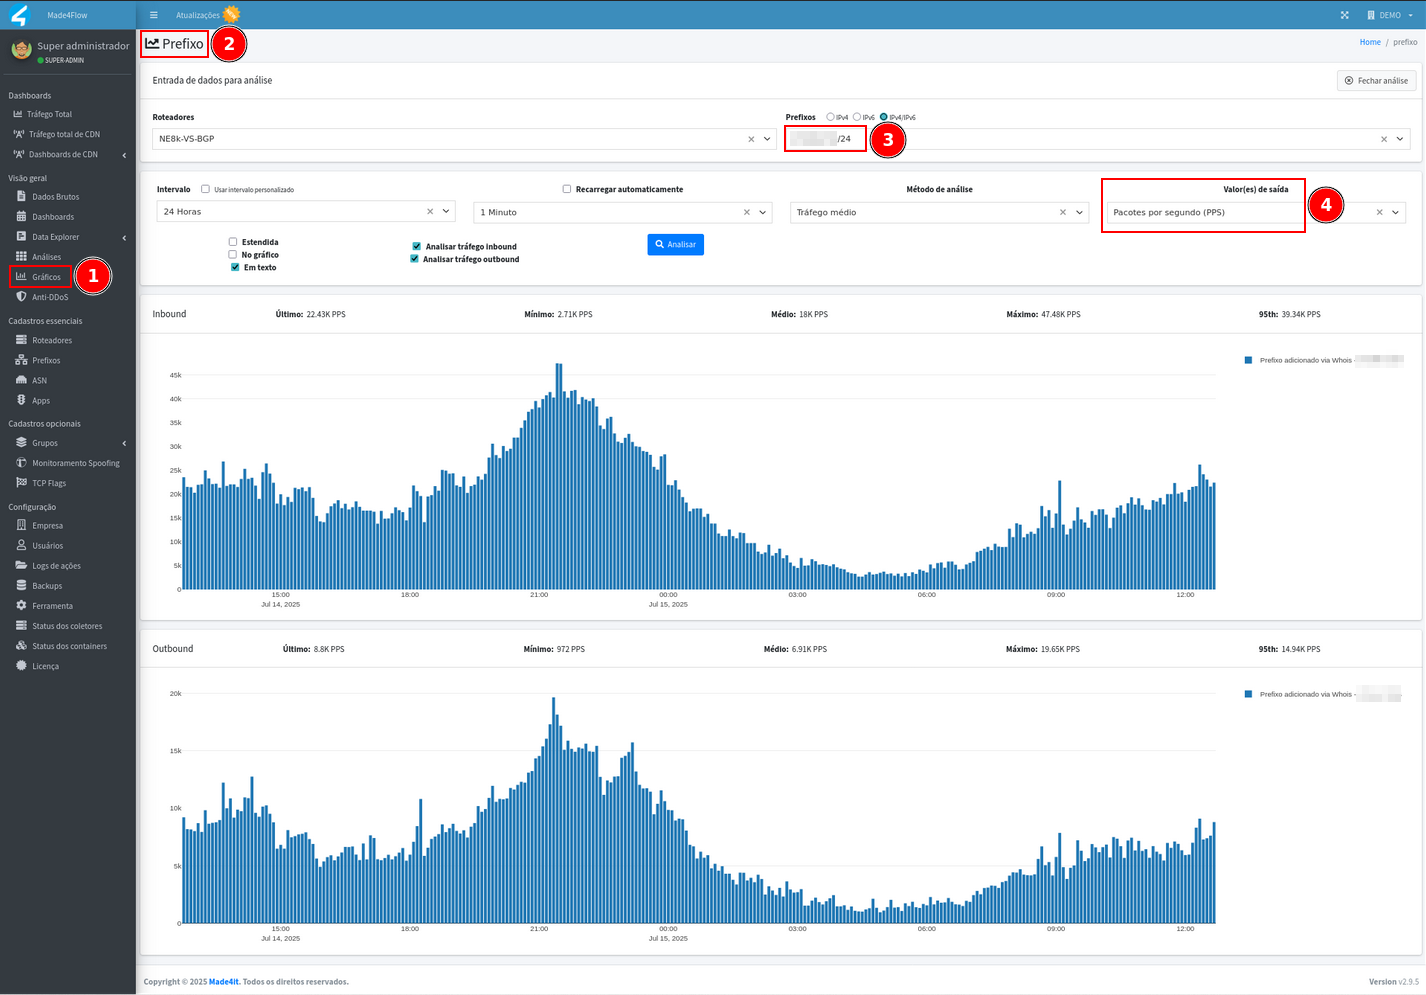
Task: Open the Tráfego médio method dropdown
Action: (x=1079, y=212)
